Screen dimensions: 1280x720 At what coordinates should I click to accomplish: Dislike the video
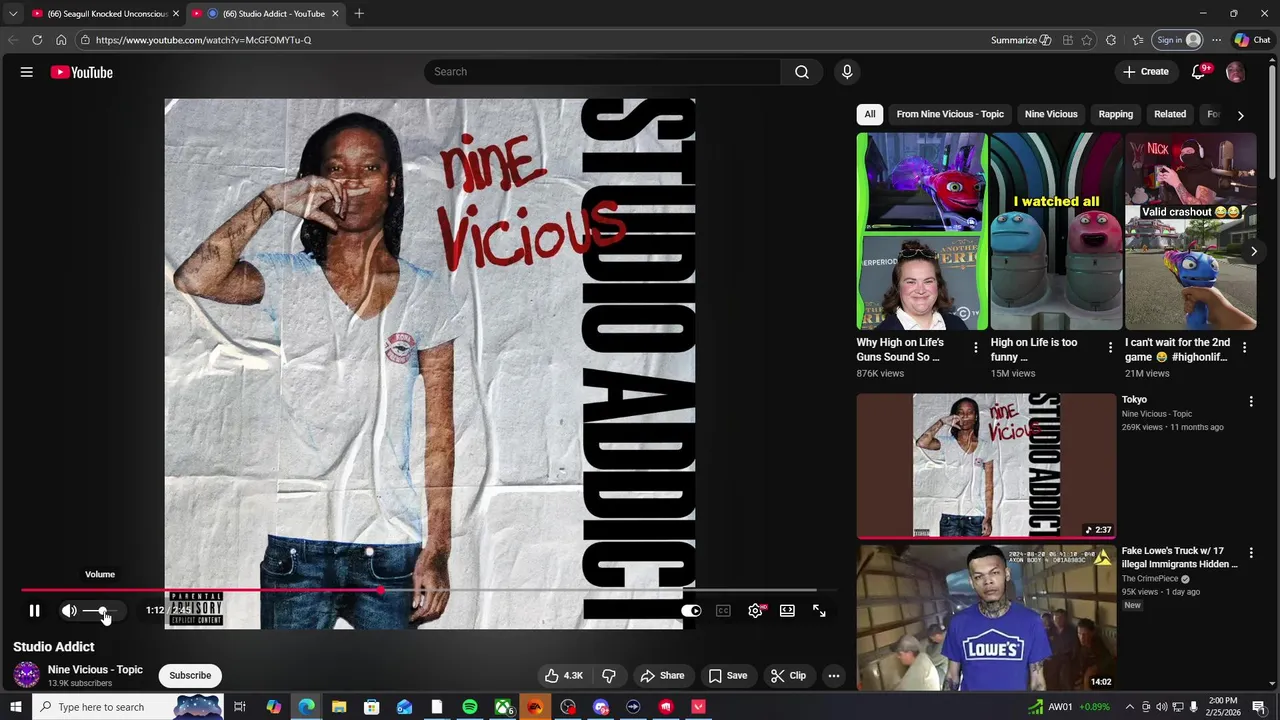608,676
